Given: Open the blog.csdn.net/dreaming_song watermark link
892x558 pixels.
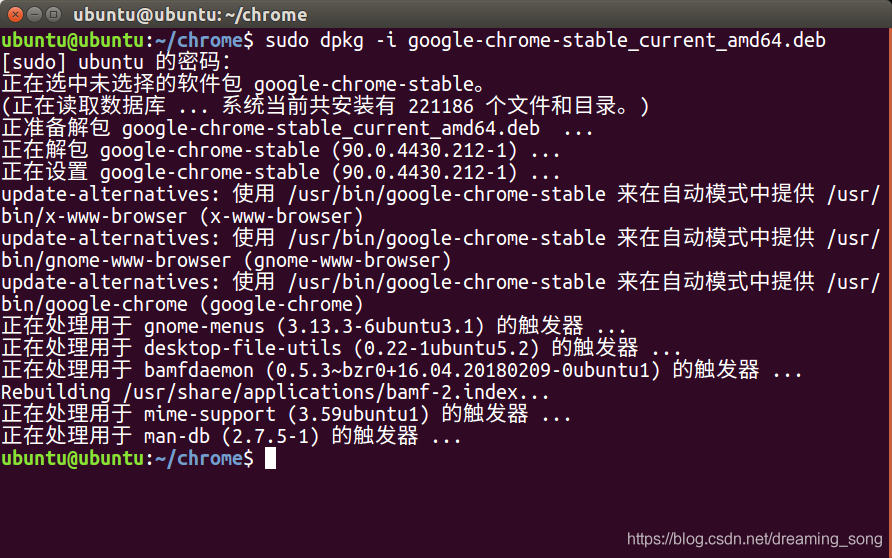Looking at the screenshot, I should click(754, 539).
